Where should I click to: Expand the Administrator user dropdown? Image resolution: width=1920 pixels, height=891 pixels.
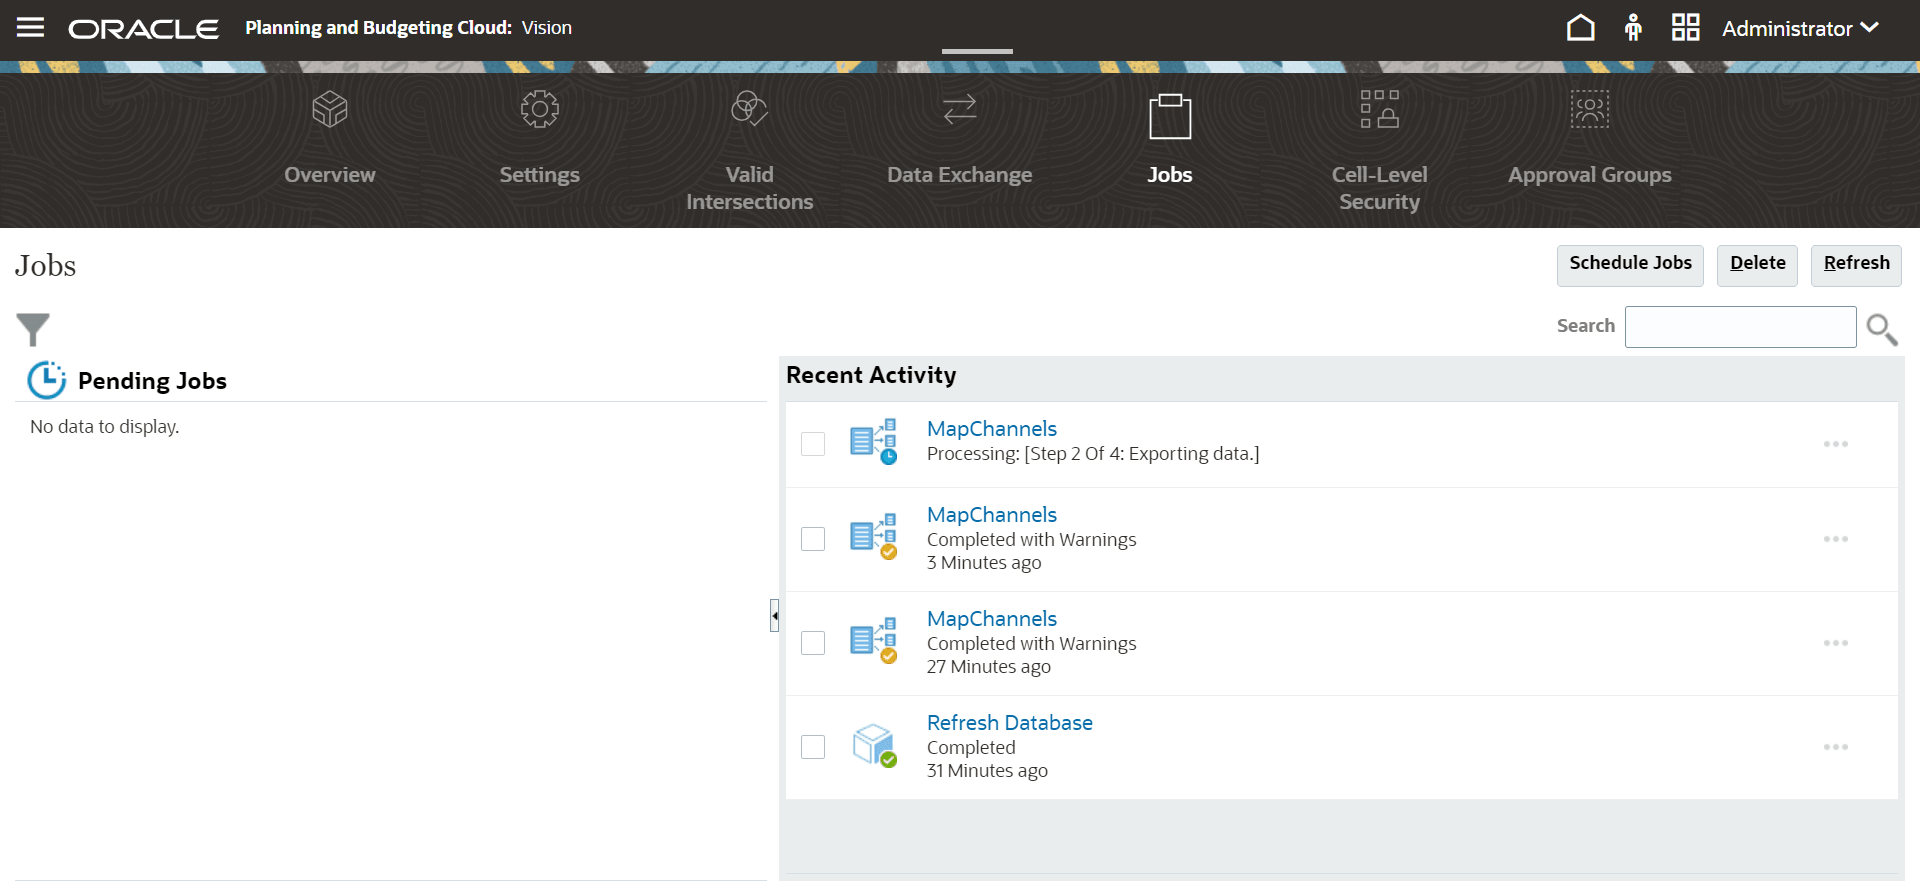[1800, 28]
